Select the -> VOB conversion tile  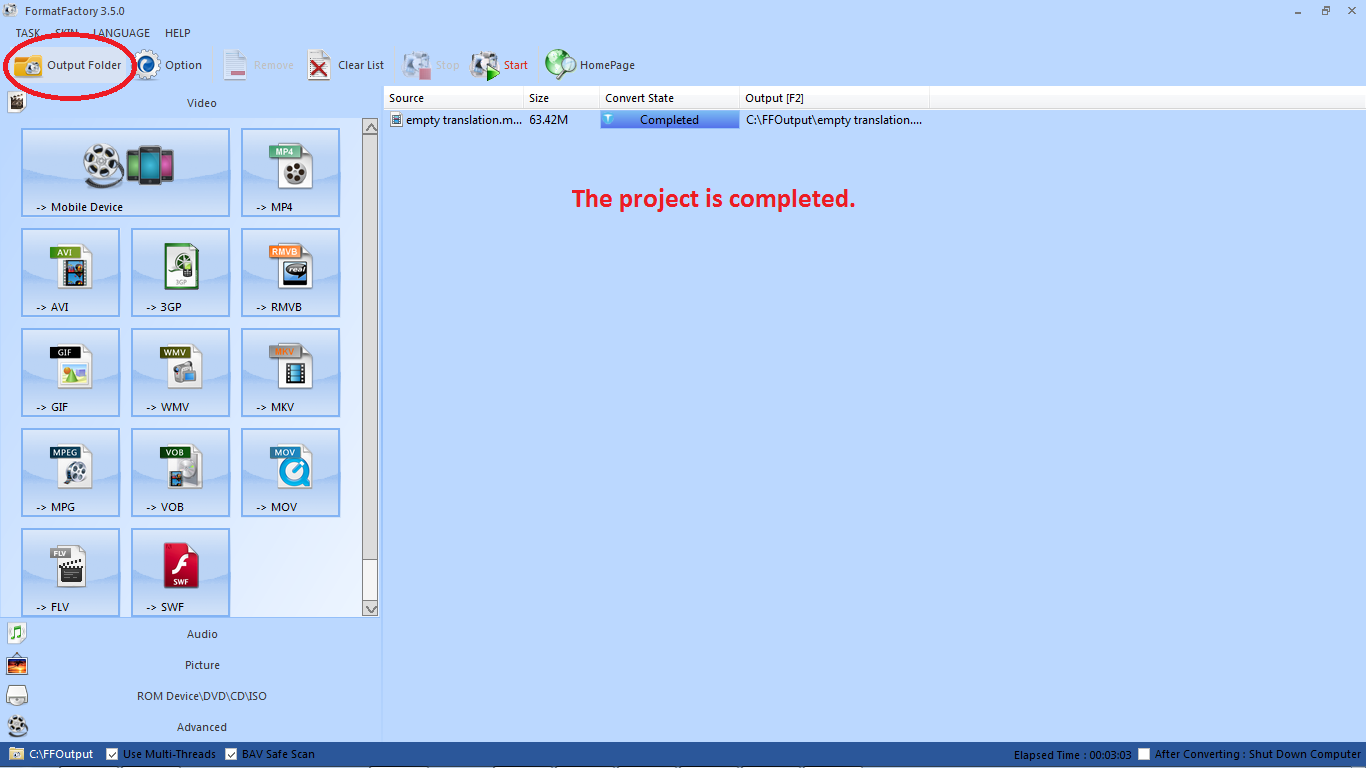click(180, 472)
